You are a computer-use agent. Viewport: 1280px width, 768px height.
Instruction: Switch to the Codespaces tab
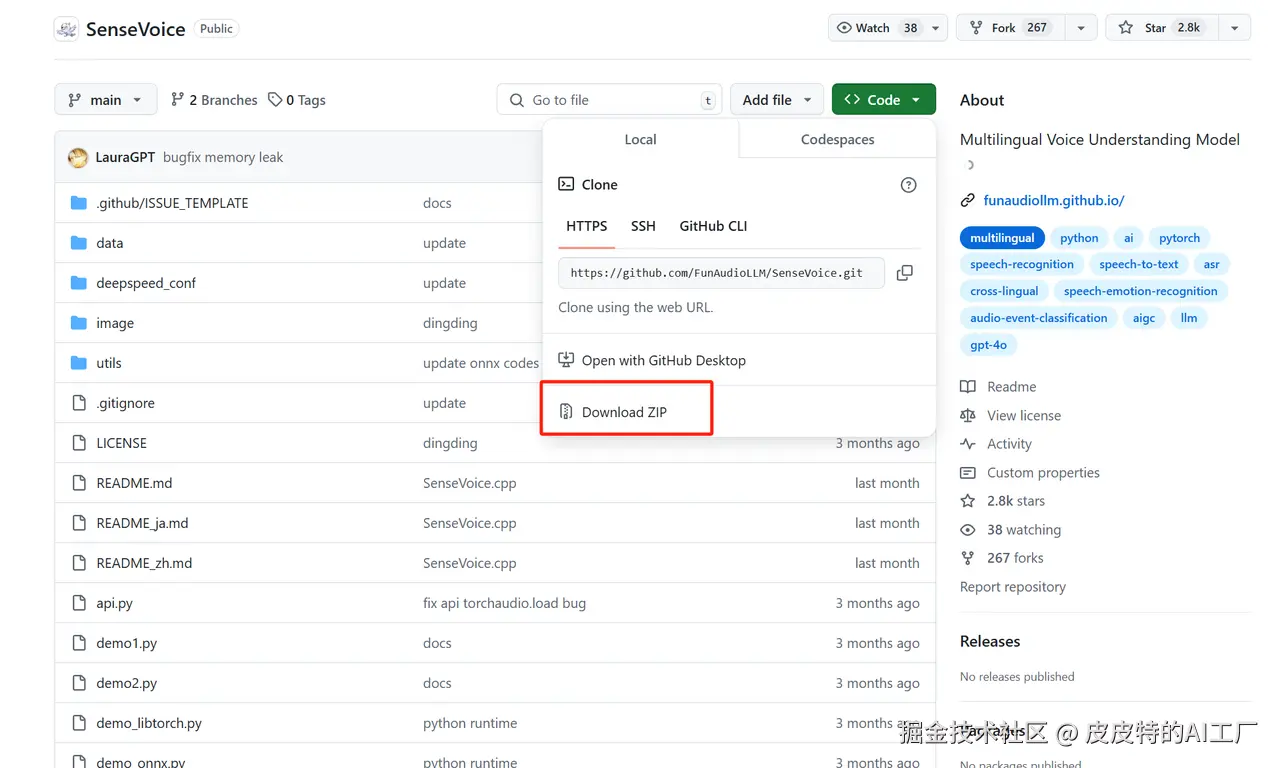coord(838,139)
